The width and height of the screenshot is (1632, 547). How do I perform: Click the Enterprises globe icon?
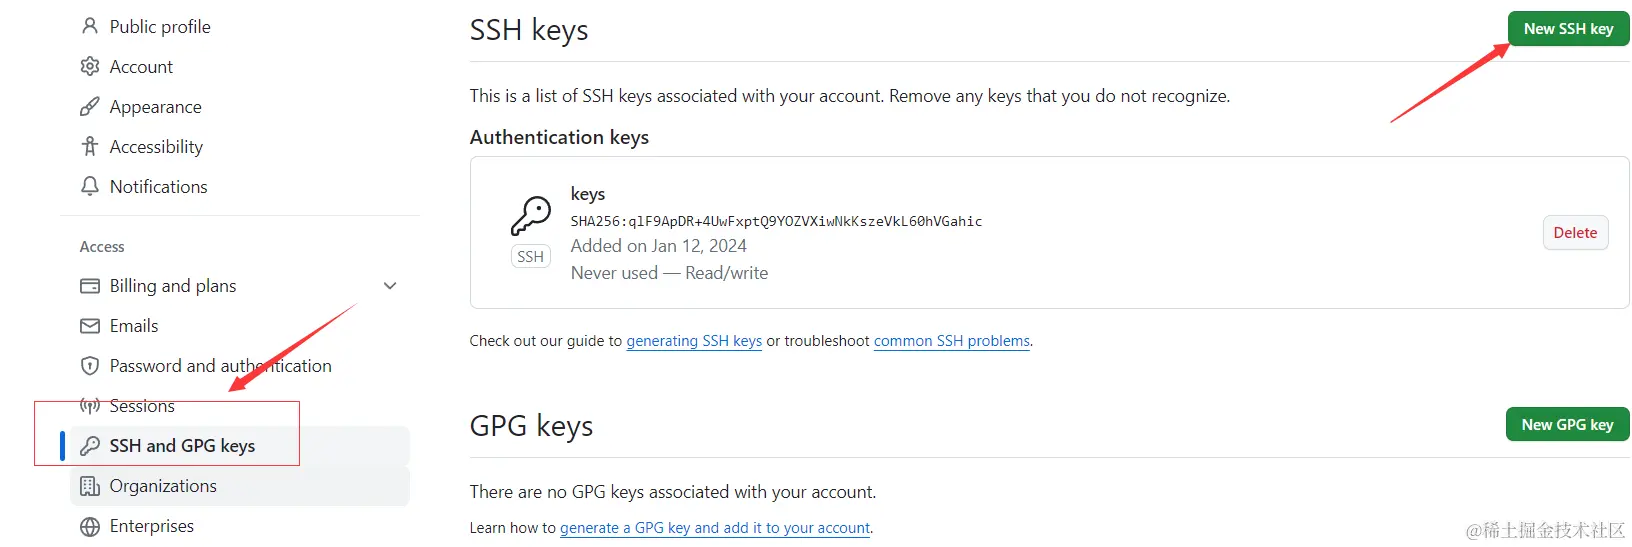(x=90, y=526)
